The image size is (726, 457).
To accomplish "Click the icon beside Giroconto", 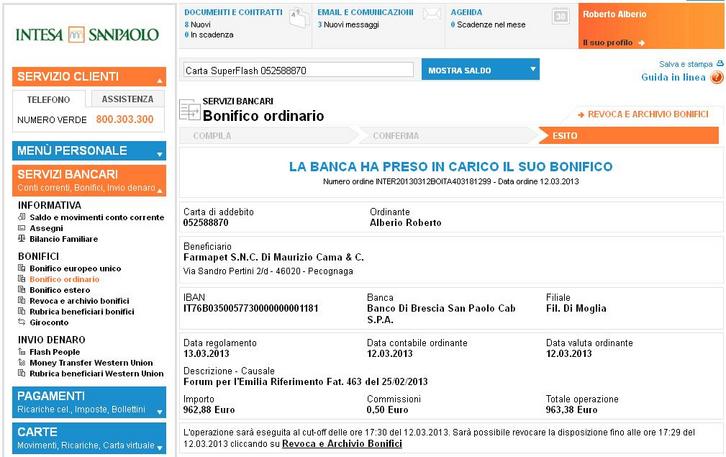I will (x=23, y=323).
